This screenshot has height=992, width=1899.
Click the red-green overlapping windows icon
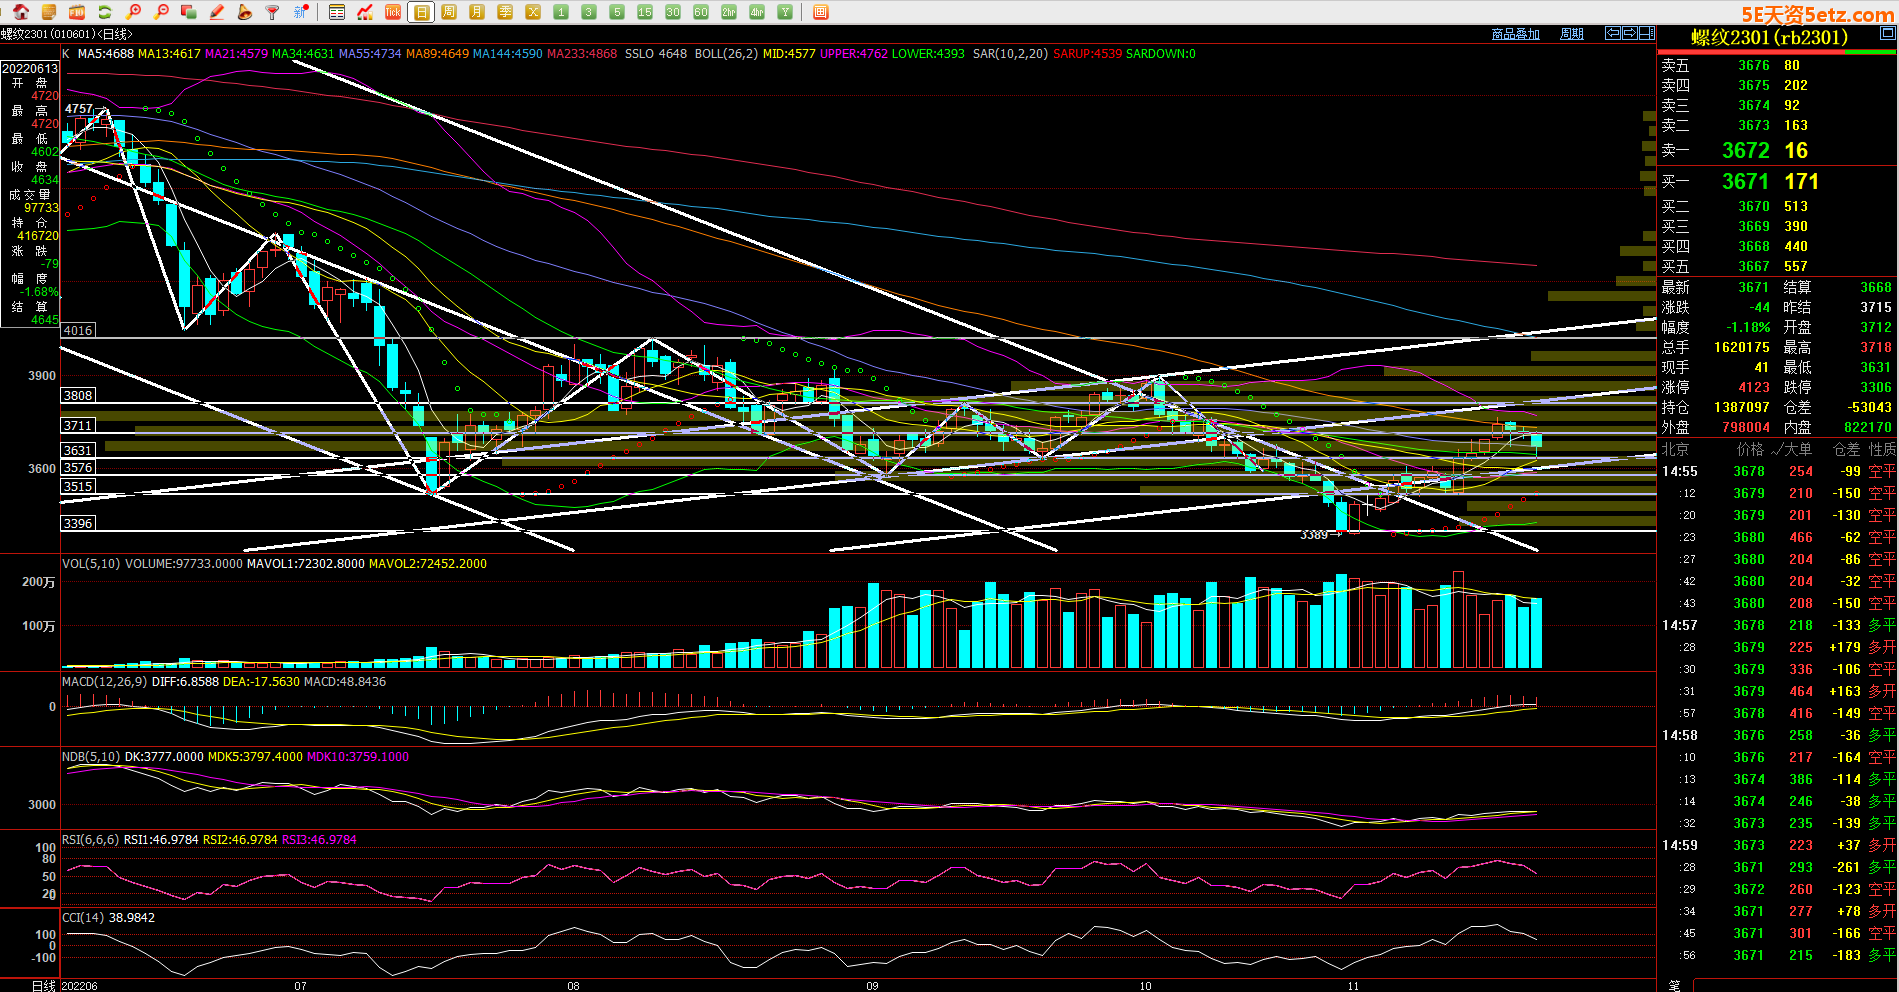[189, 12]
